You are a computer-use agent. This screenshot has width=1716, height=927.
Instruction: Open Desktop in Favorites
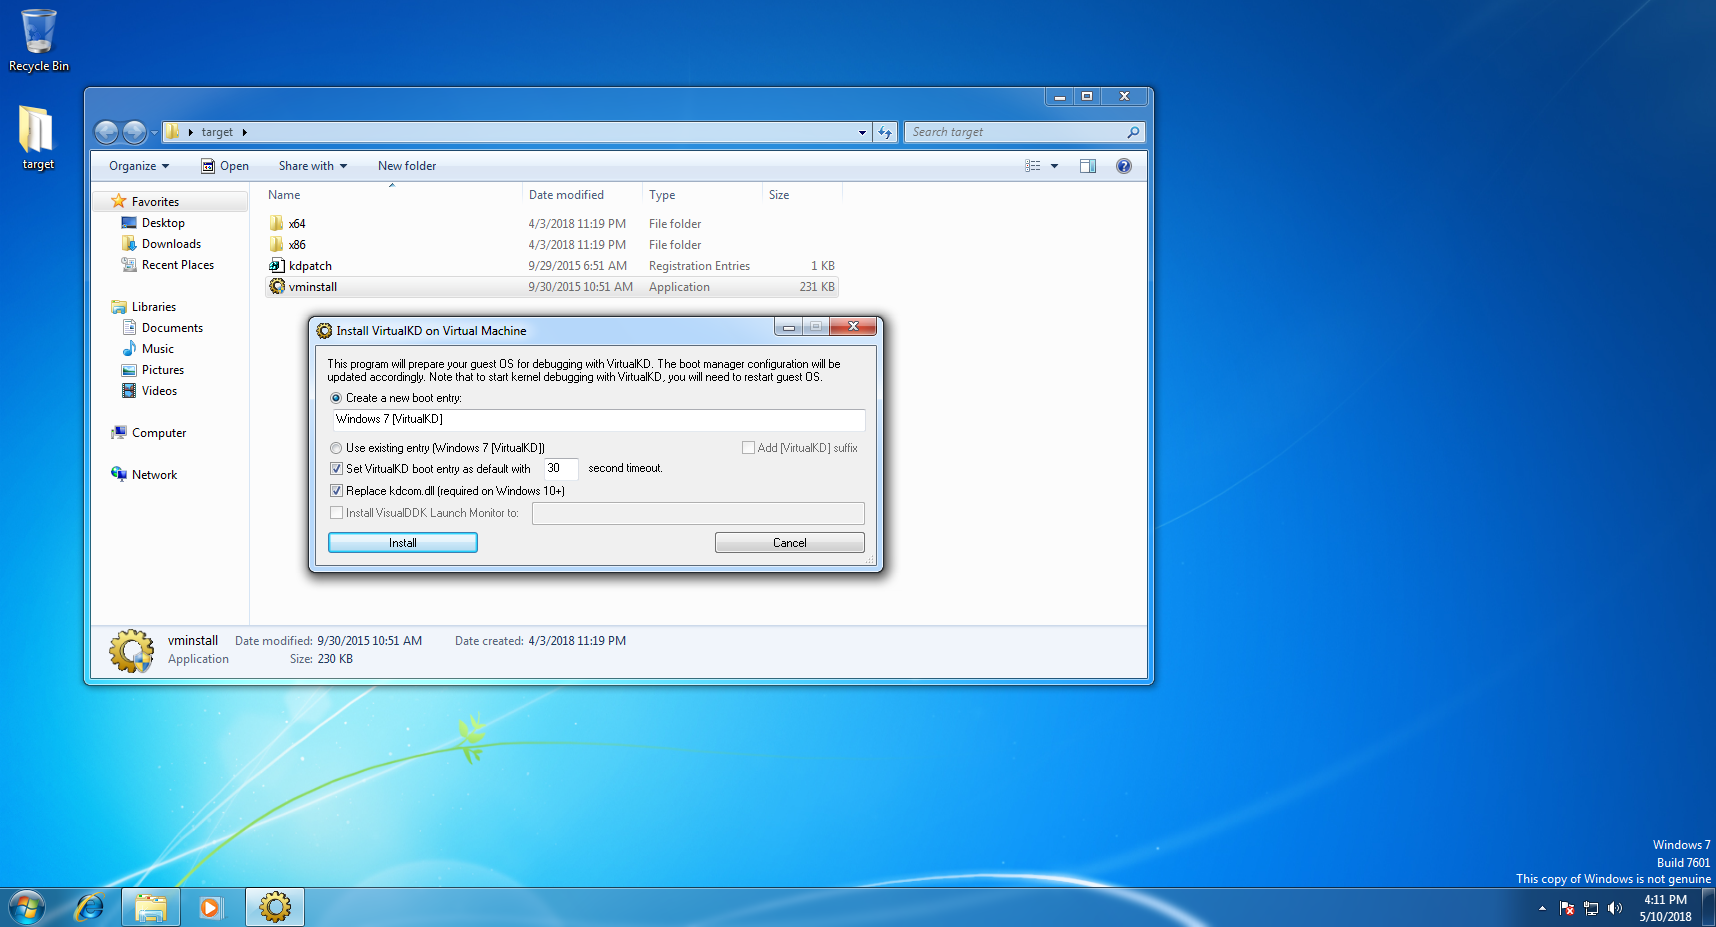pos(163,223)
